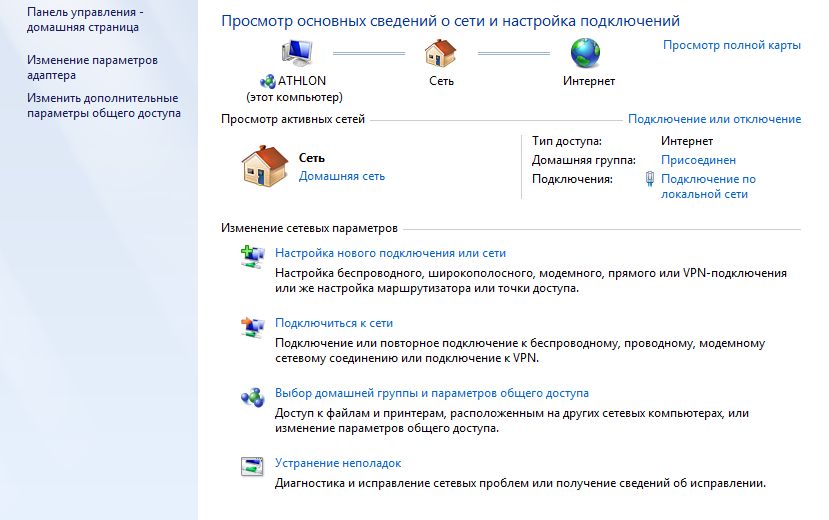Click description starting Диагностика и исправление сетевых проблем
The height and width of the screenshot is (520, 829).
tap(520, 483)
